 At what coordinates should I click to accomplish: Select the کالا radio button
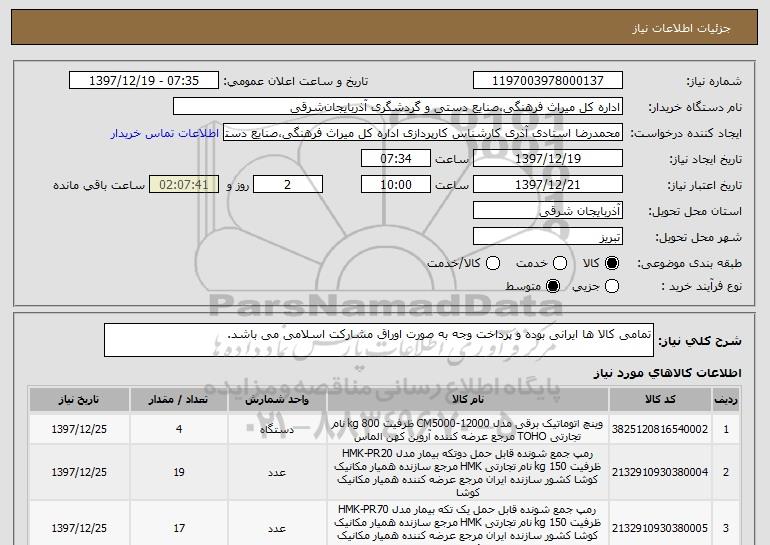(611, 263)
